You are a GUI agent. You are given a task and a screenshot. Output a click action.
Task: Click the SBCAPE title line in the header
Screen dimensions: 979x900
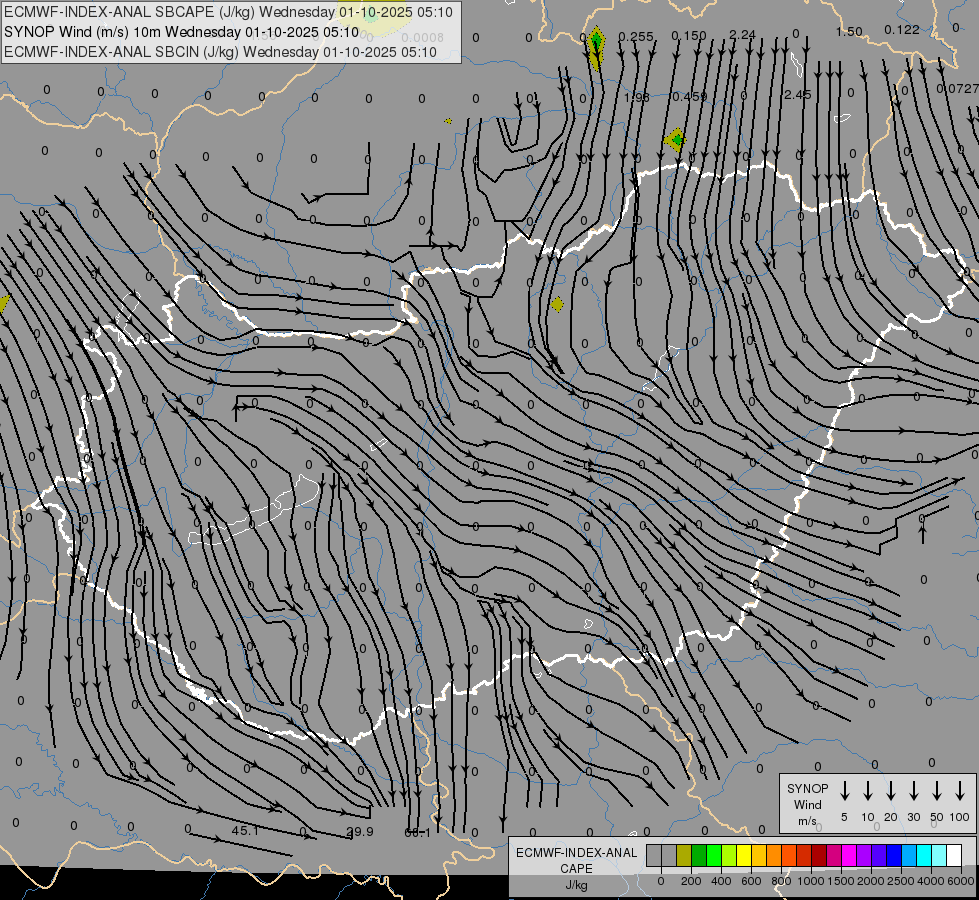(x=228, y=12)
